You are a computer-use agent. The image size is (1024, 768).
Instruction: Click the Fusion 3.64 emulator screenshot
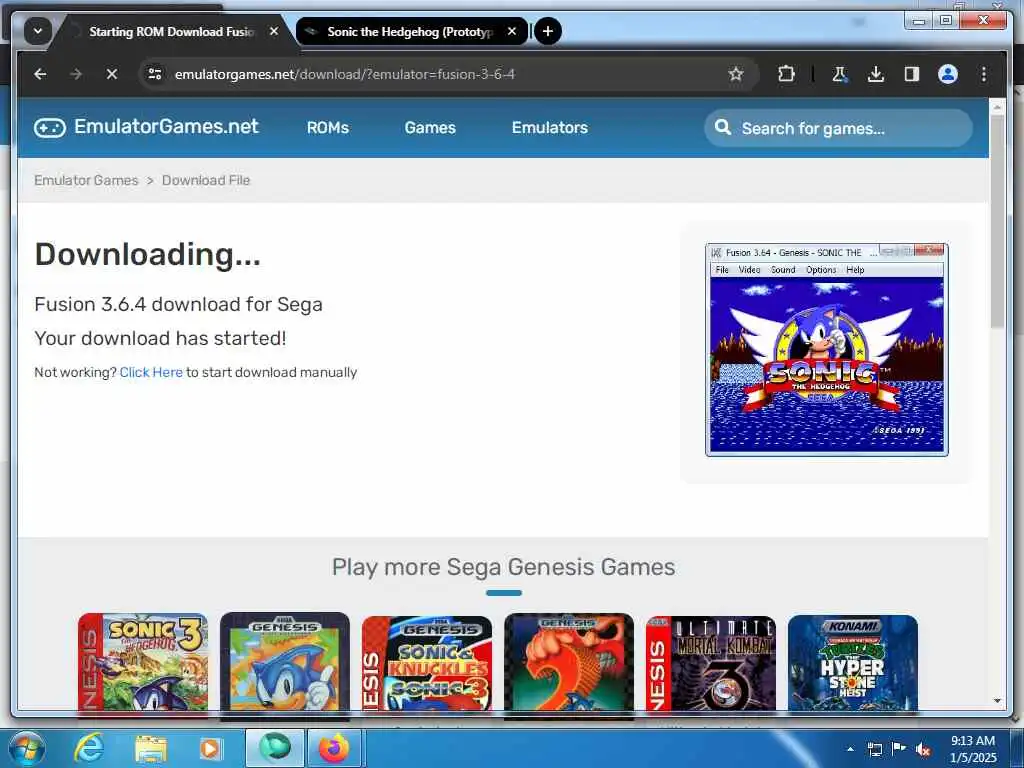click(827, 349)
